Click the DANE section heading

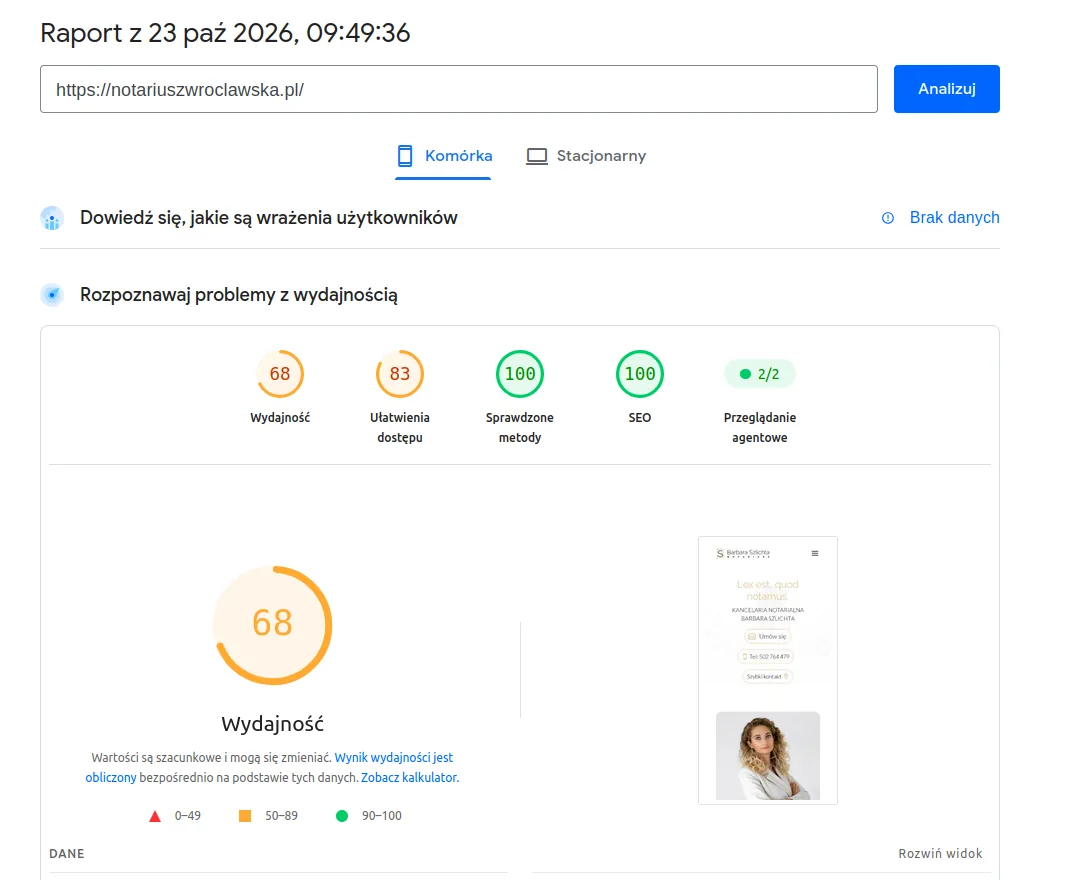(x=67, y=854)
